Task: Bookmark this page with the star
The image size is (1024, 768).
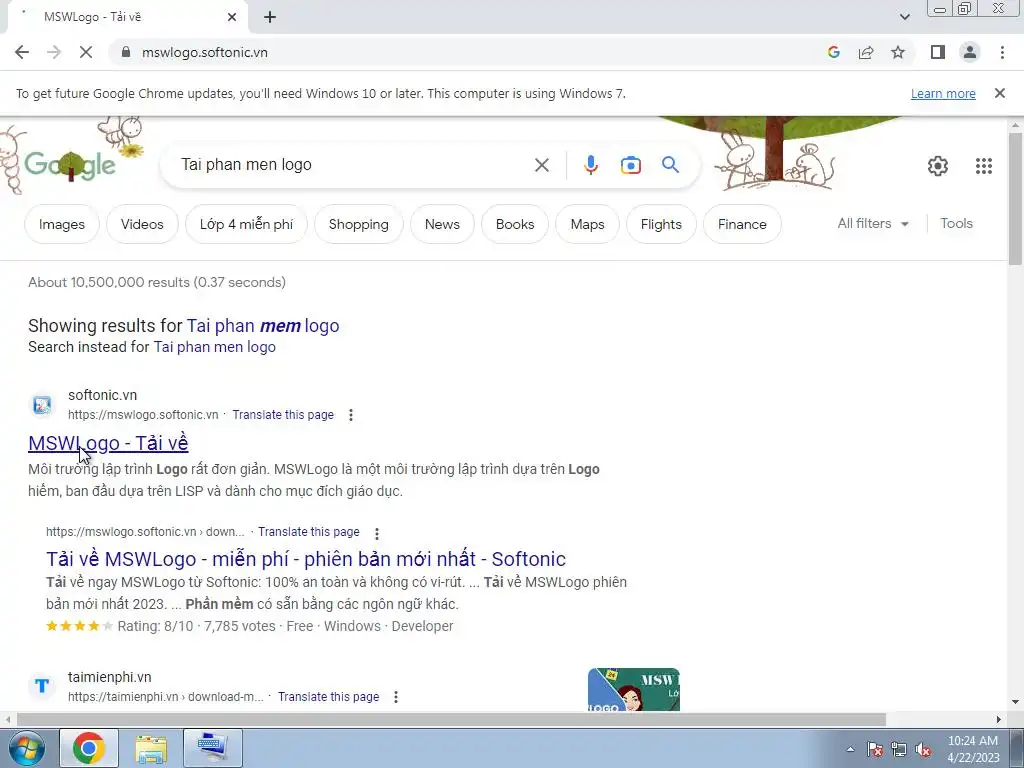Action: [x=898, y=52]
